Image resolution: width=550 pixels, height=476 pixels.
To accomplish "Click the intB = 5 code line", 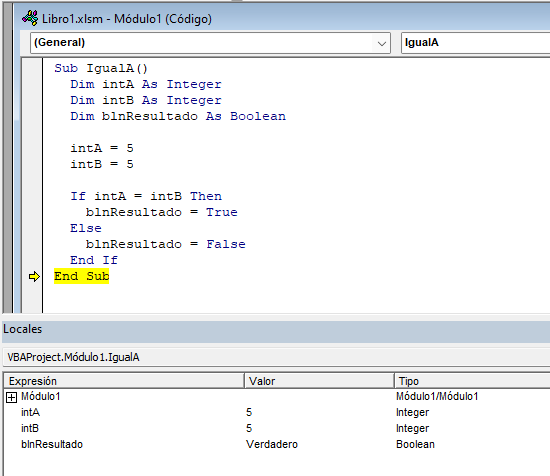I will pyautogui.click(x=102, y=164).
